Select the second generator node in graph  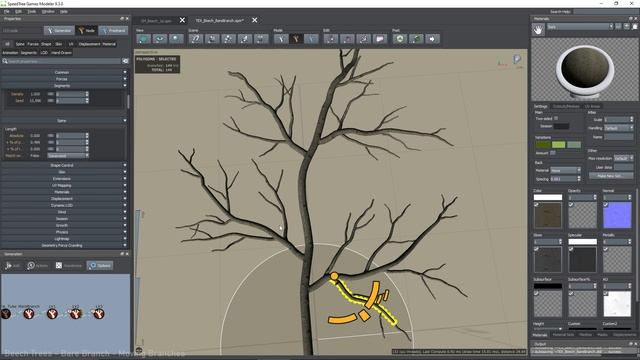coord(29,313)
